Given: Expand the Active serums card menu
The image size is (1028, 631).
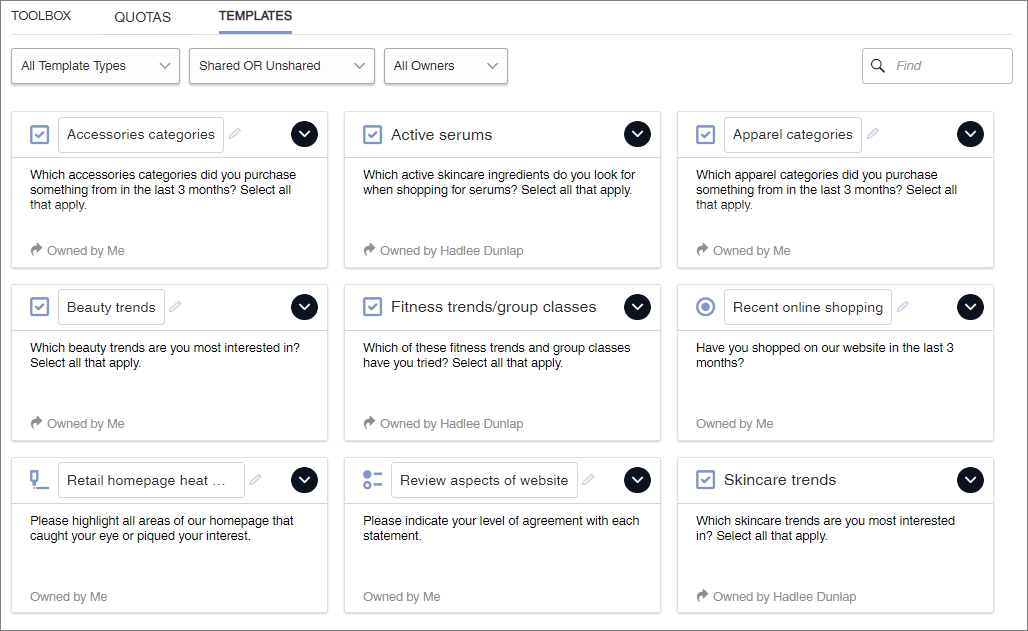Looking at the screenshot, I should pyautogui.click(x=637, y=134).
